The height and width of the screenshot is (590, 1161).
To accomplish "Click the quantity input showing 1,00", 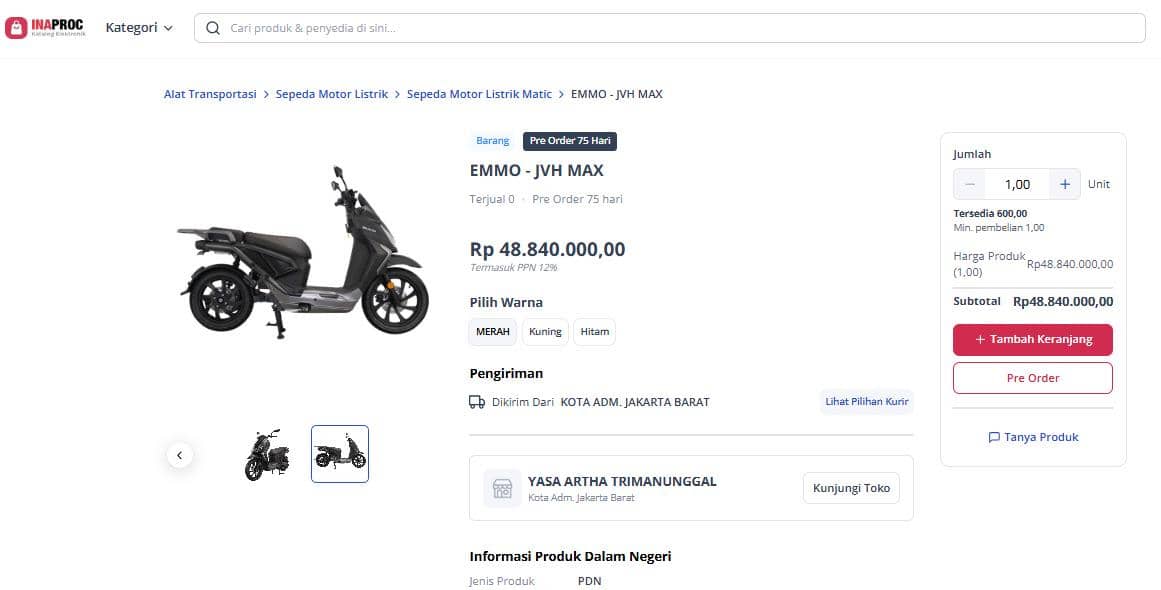I will [x=1017, y=184].
